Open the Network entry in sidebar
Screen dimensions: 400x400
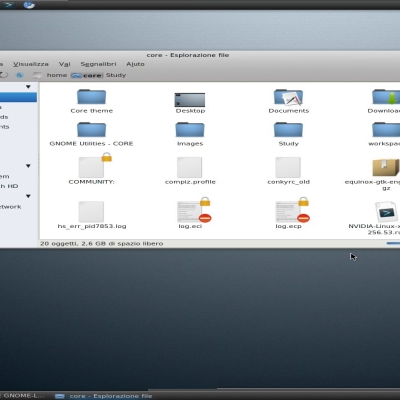point(11,207)
